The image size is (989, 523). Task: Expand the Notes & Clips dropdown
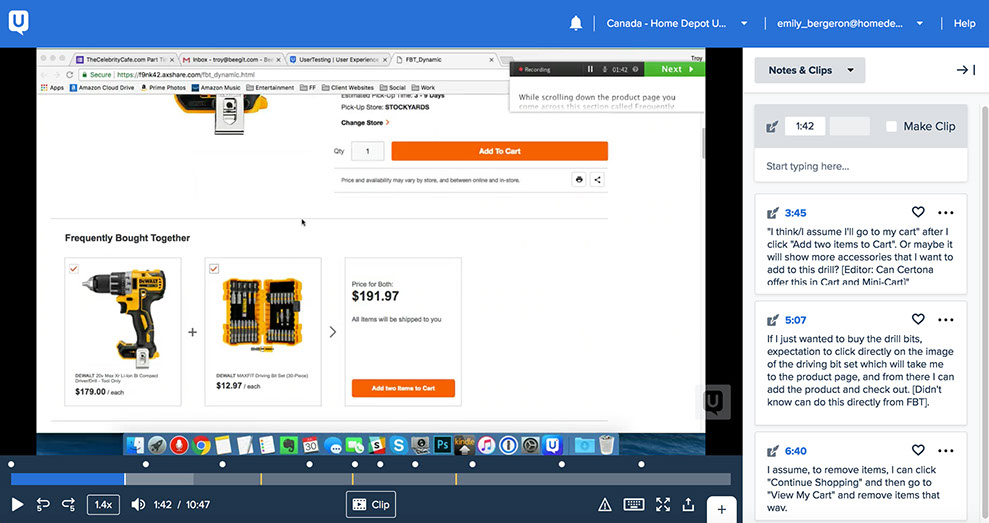pyautogui.click(x=810, y=70)
